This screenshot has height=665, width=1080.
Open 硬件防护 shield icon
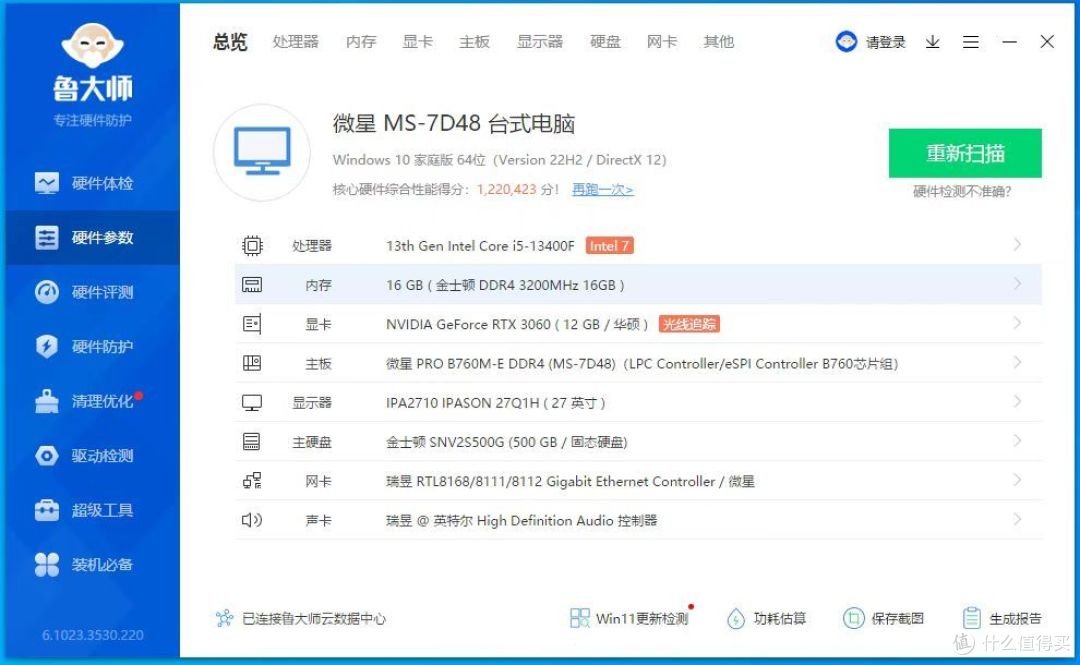(x=47, y=347)
